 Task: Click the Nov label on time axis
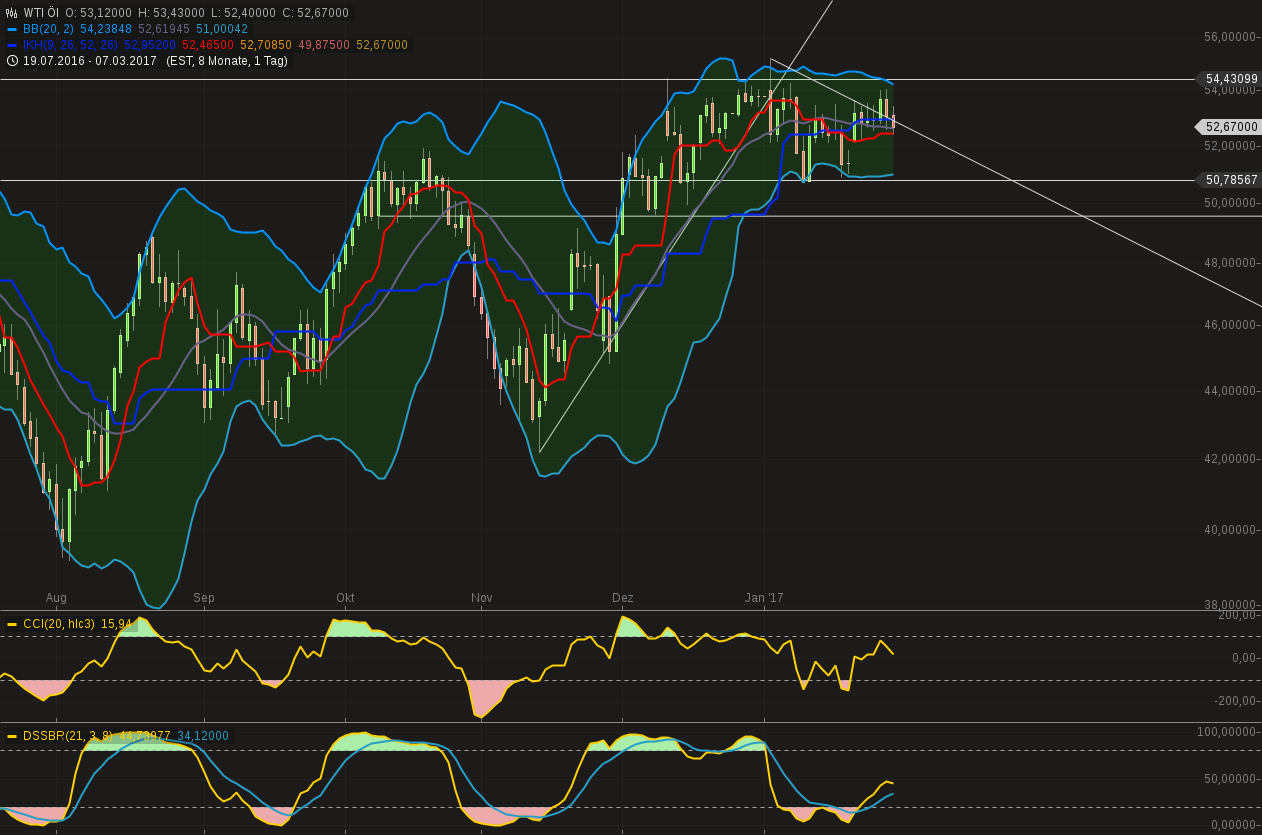coord(482,598)
